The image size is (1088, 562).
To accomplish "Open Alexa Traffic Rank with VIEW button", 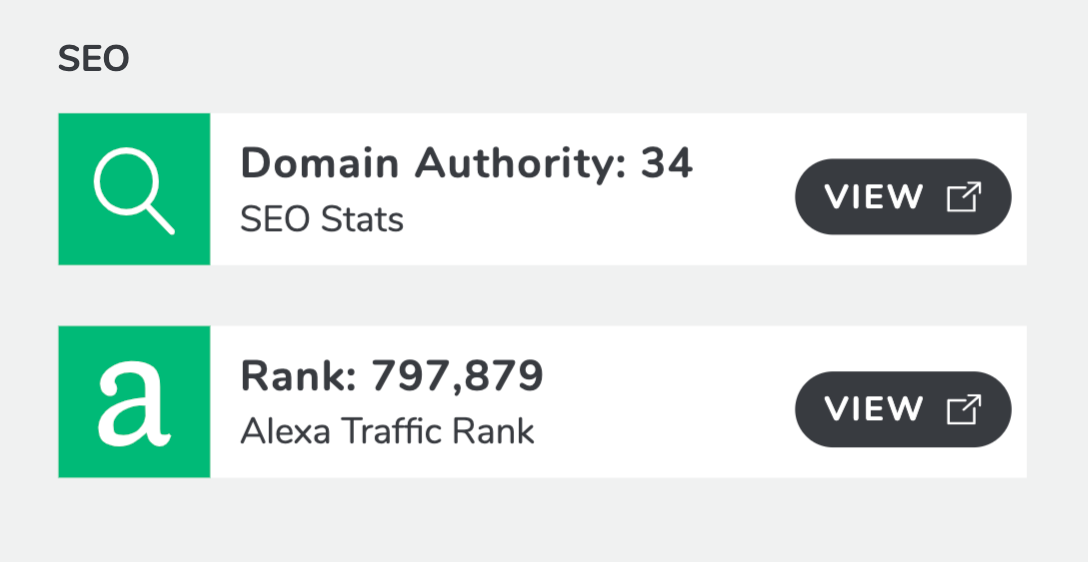I will tap(903, 409).
